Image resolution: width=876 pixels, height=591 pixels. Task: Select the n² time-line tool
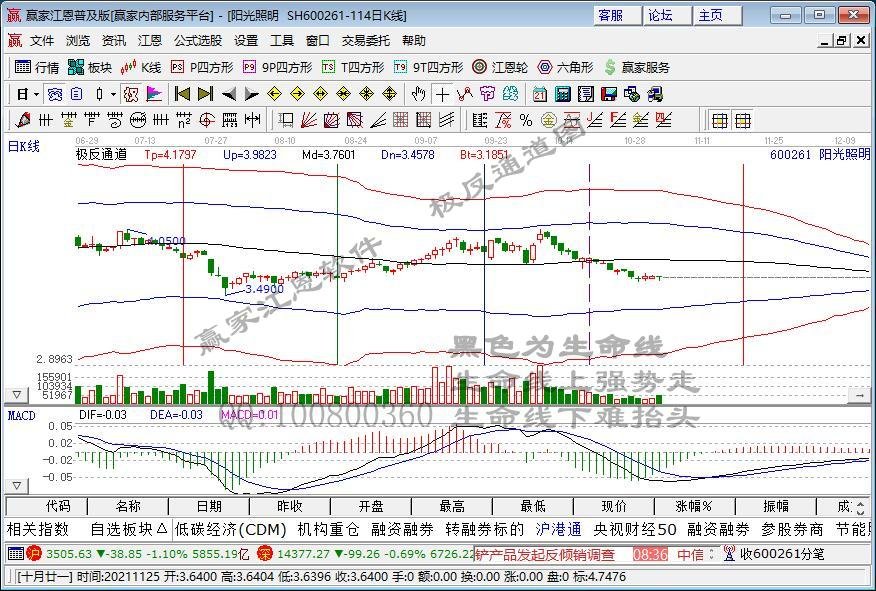click(183, 120)
